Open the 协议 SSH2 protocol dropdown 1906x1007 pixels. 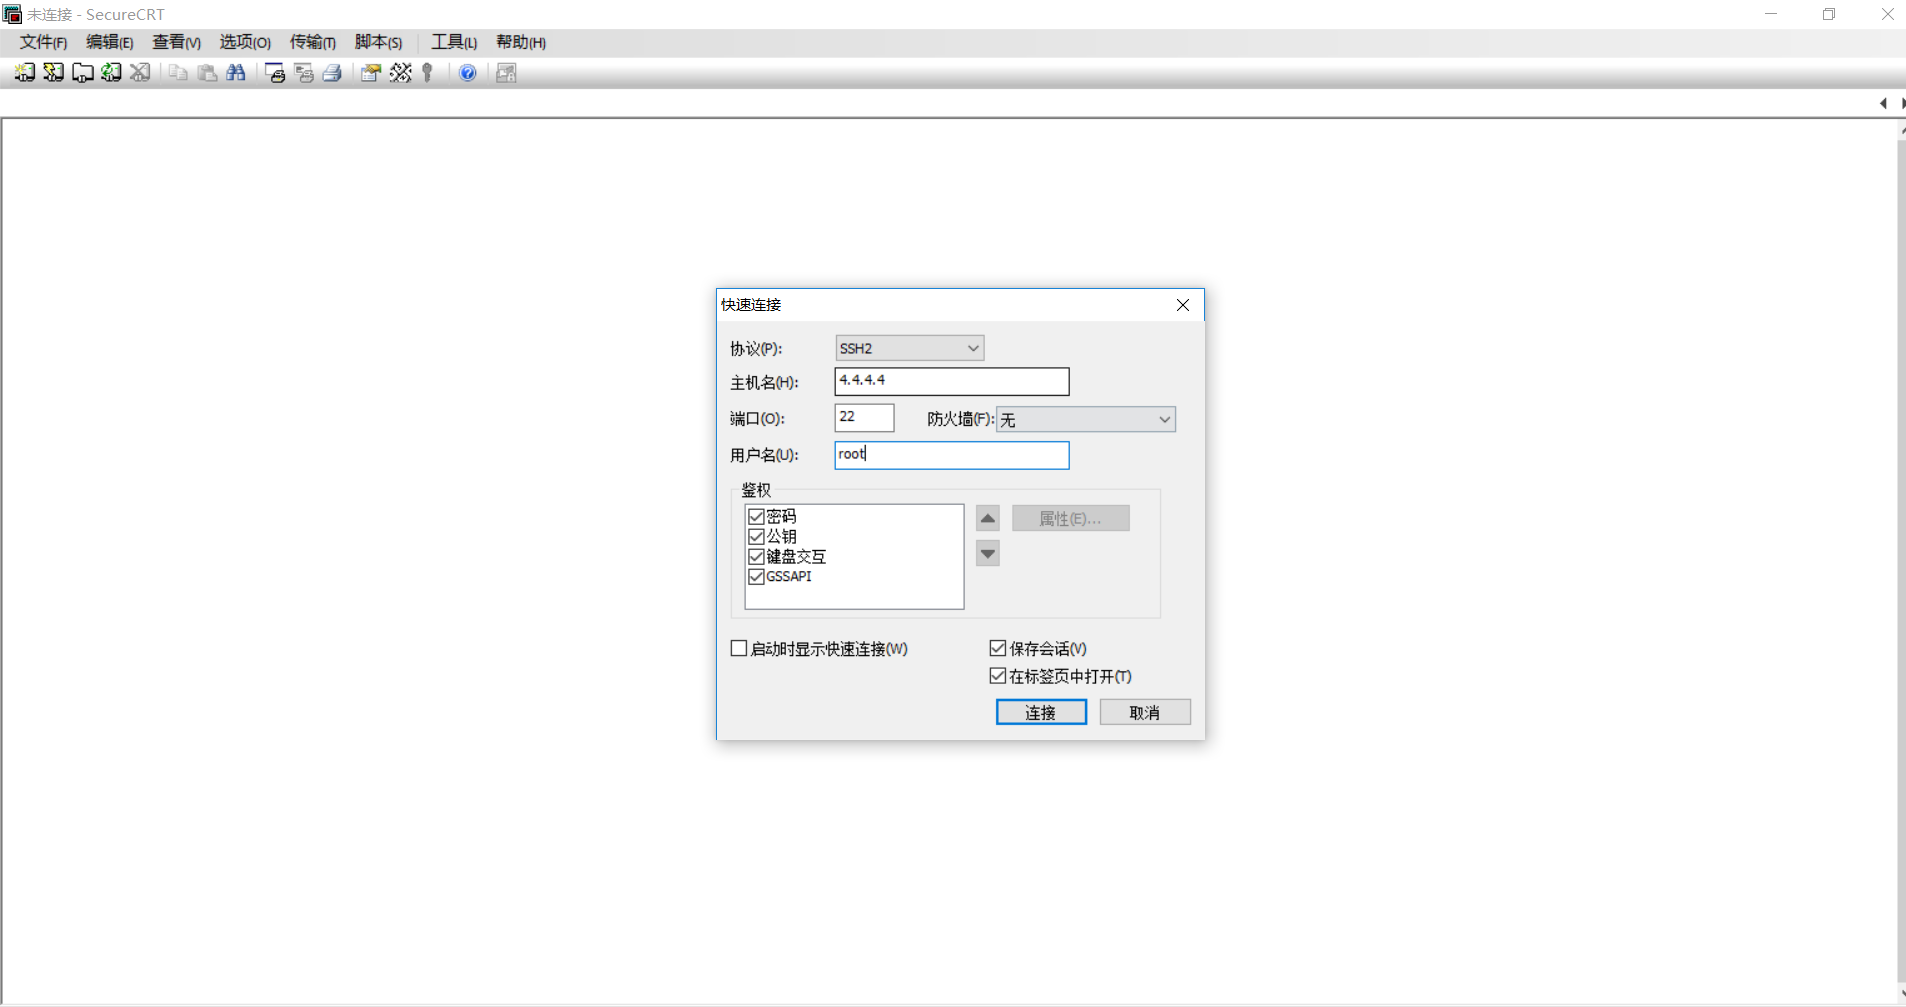910,348
